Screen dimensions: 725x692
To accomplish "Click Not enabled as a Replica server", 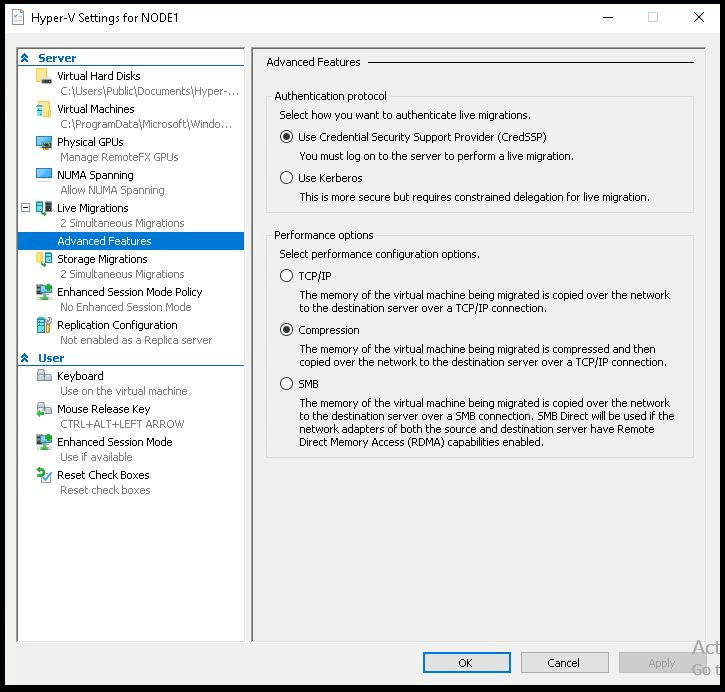I will click(136, 340).
